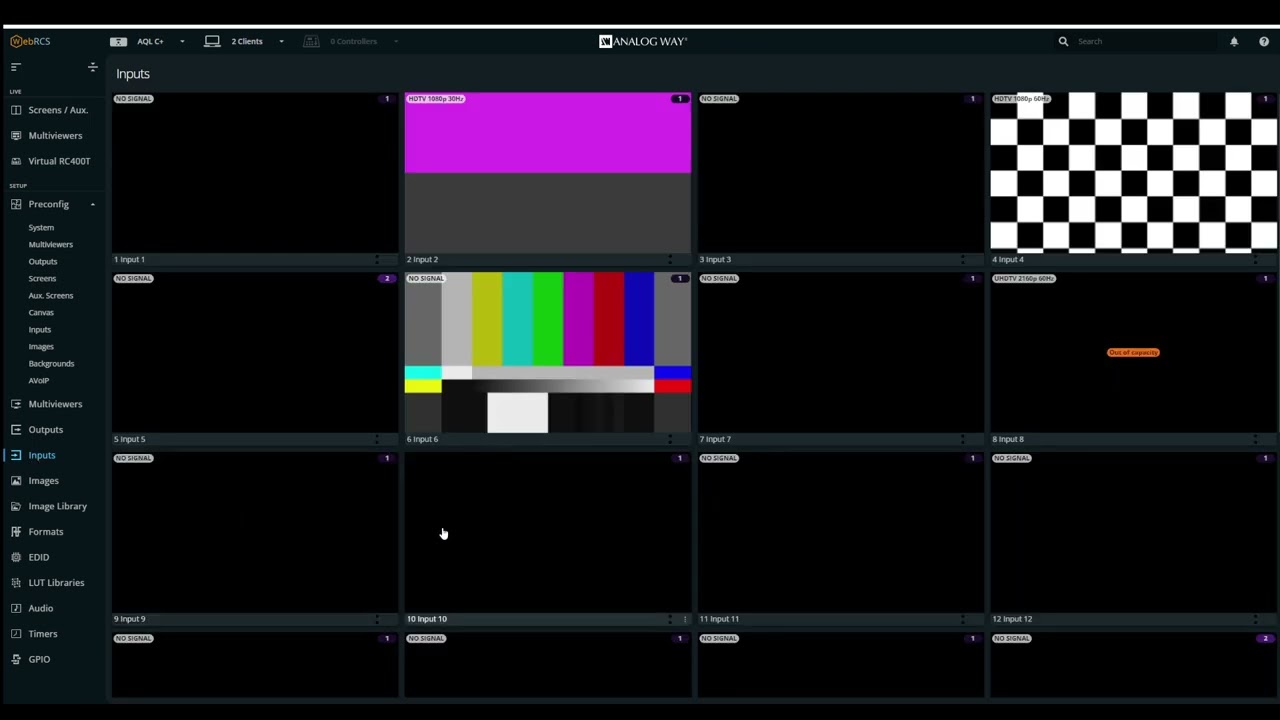This screenshot has width=1280, height=720.
Task: Click the magnifier search icon
Action: click(x=1063, y=41)
